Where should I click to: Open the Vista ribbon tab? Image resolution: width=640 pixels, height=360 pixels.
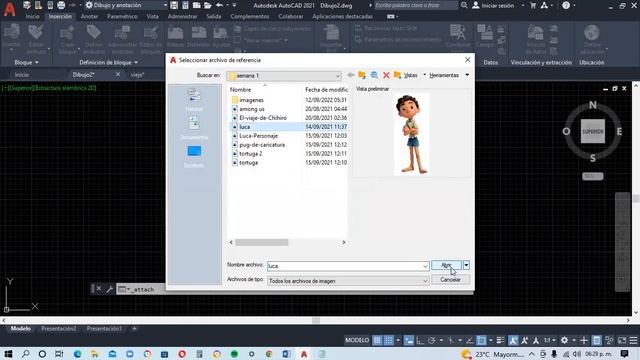[152, 16]
